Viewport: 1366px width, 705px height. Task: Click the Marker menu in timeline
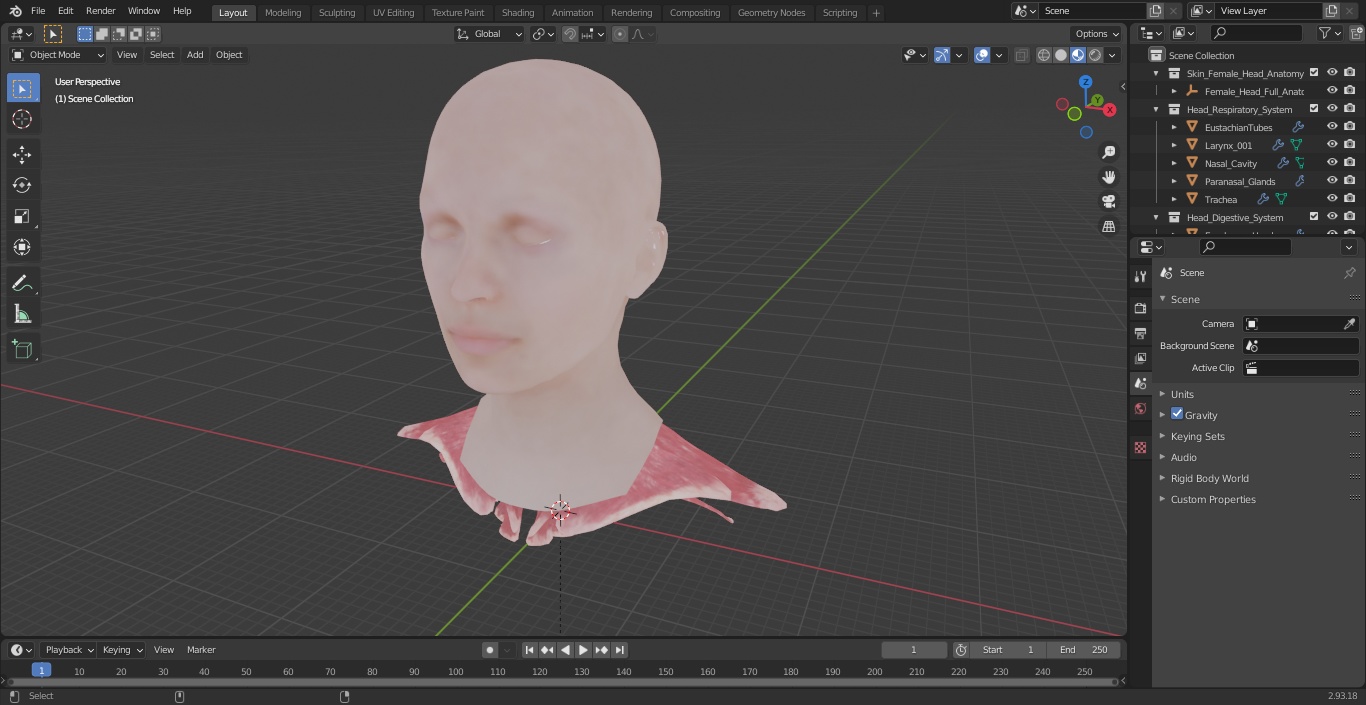pos(201,650)
